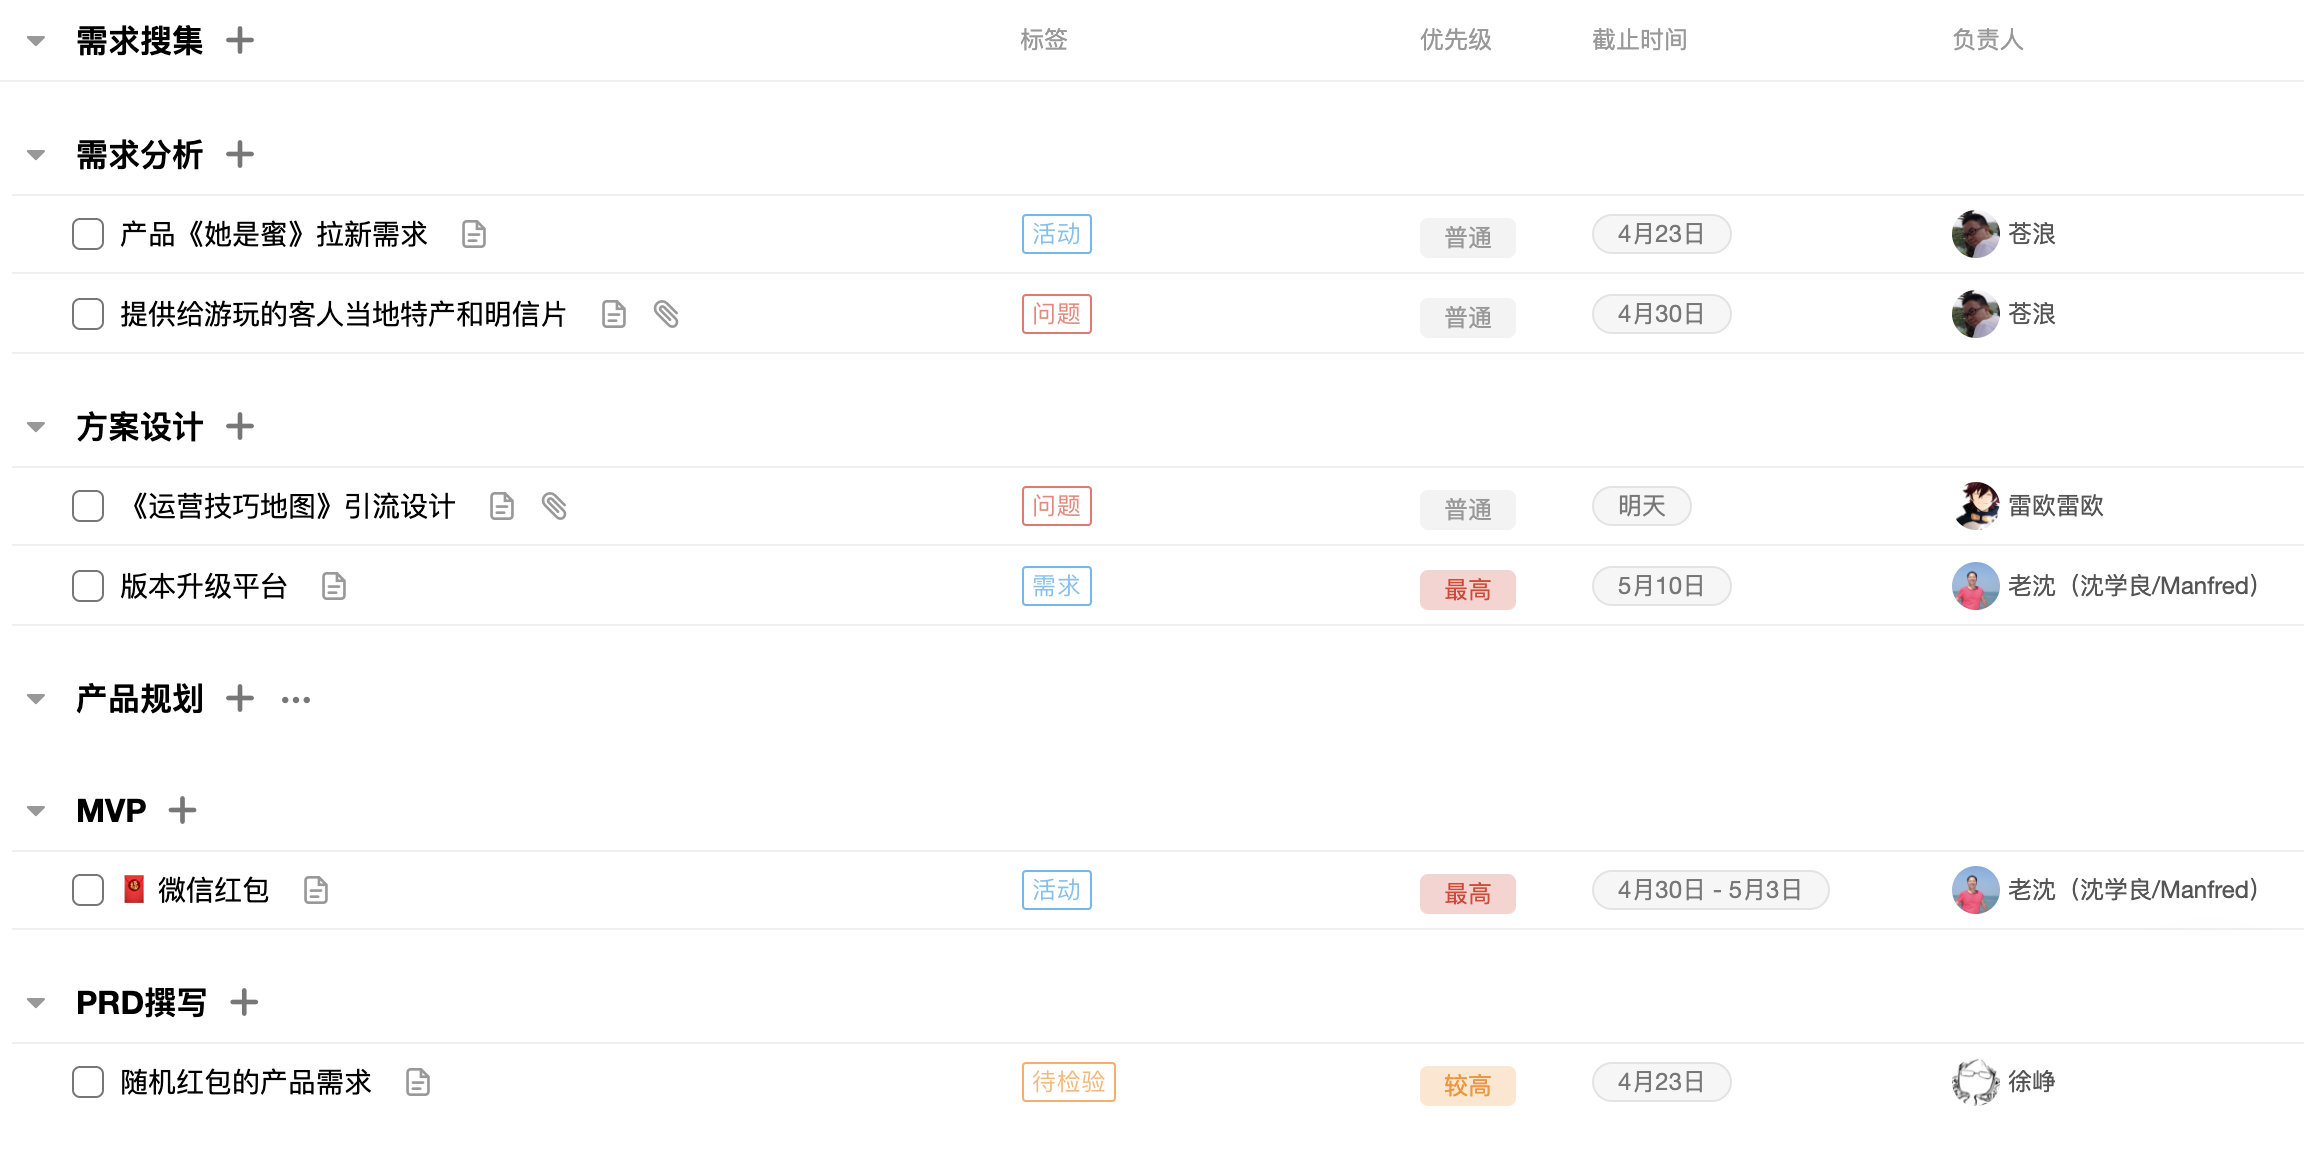Screen dimensions: 2304x1176
Task: Click the 最高 priority on 微信红包
Action: point(1467,894)
